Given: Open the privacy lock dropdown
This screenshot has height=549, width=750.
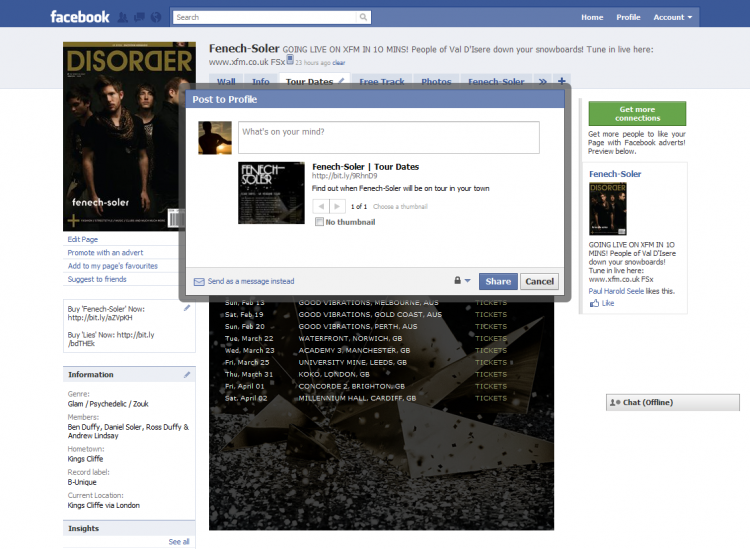Looking at the screenshot, I should (462, 281).
